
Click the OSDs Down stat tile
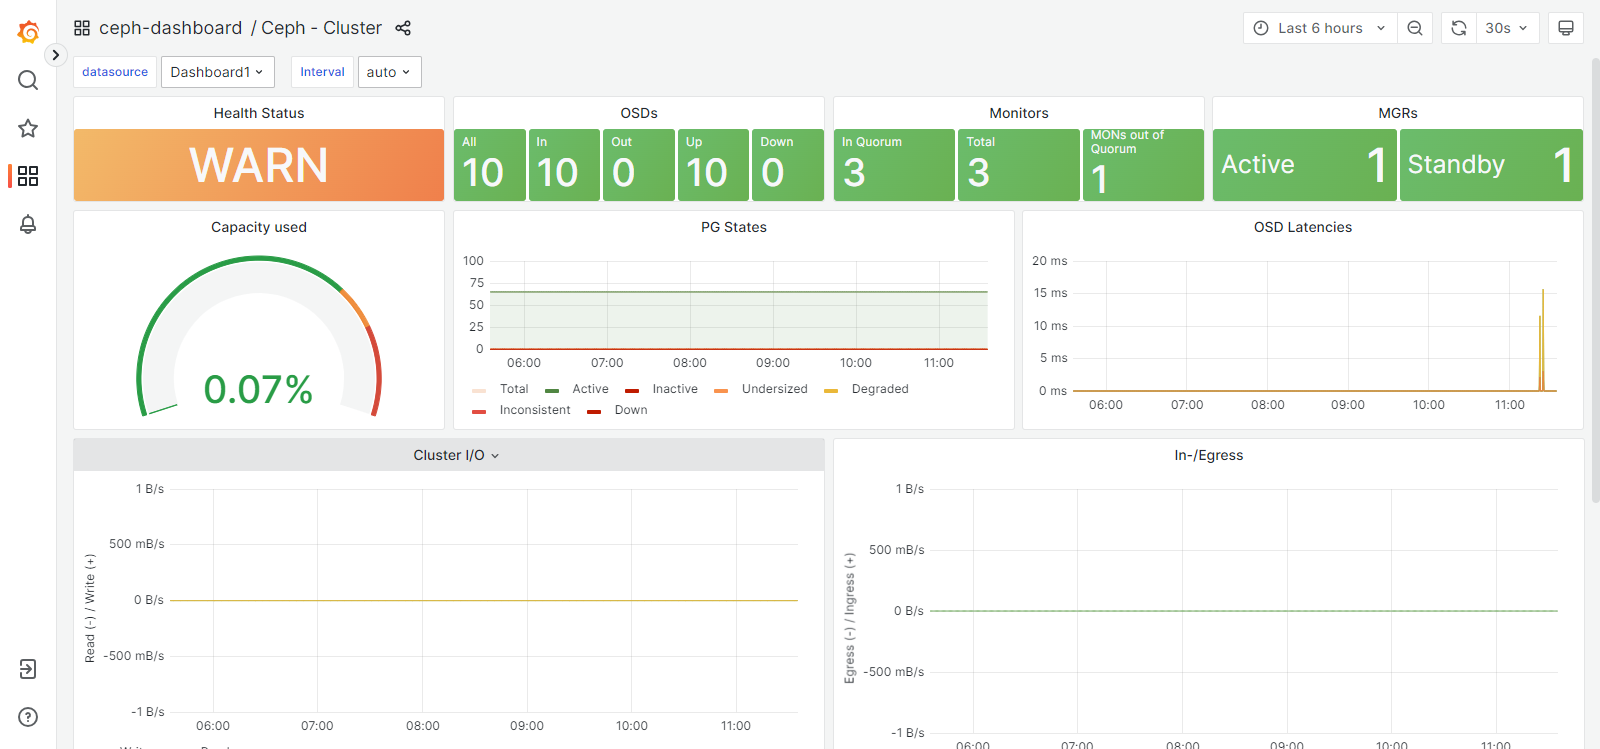click(x=788, y=165)
